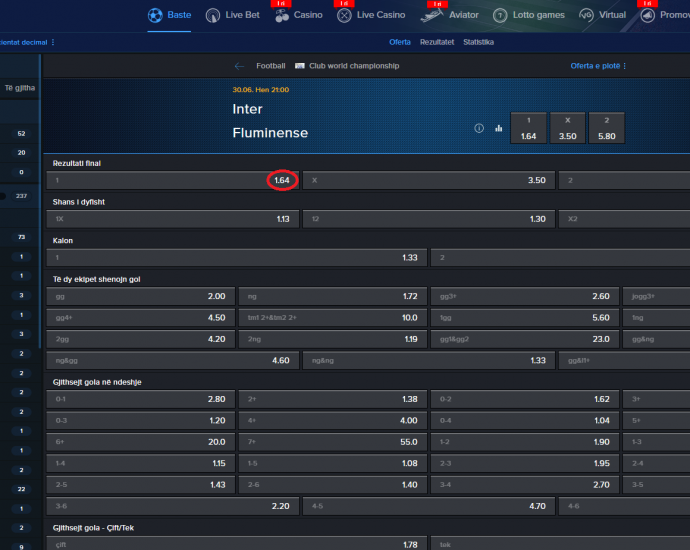
Task: Select total goals 6+ at 20.0
Action: coord(140,442)
